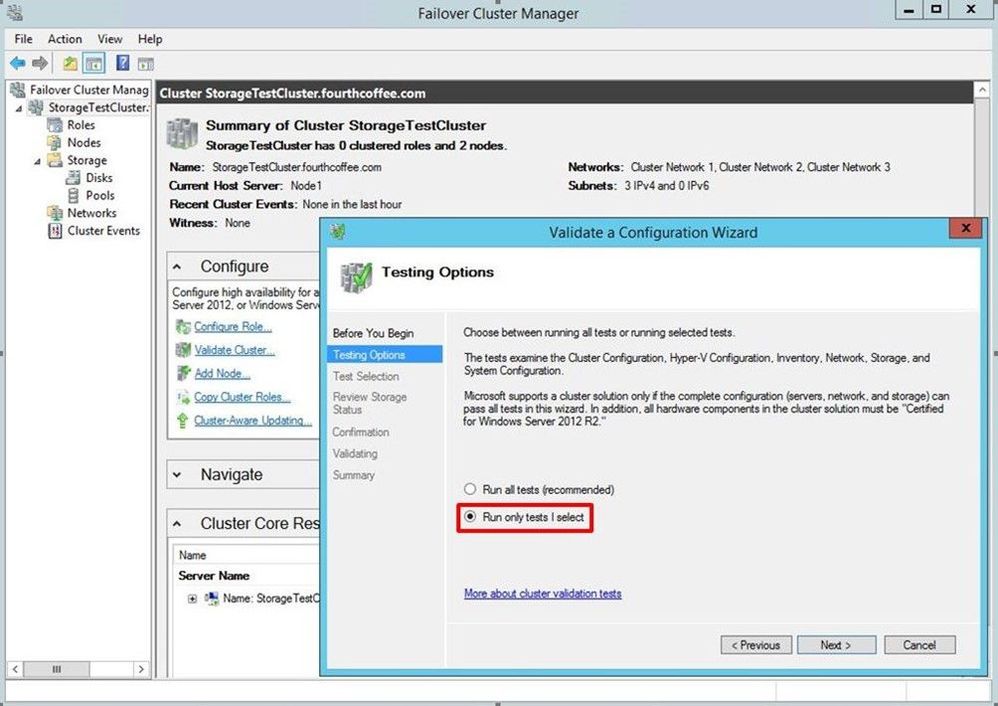998x706 pixels.
Task: Open the Help menu
Action: point(150,39)
